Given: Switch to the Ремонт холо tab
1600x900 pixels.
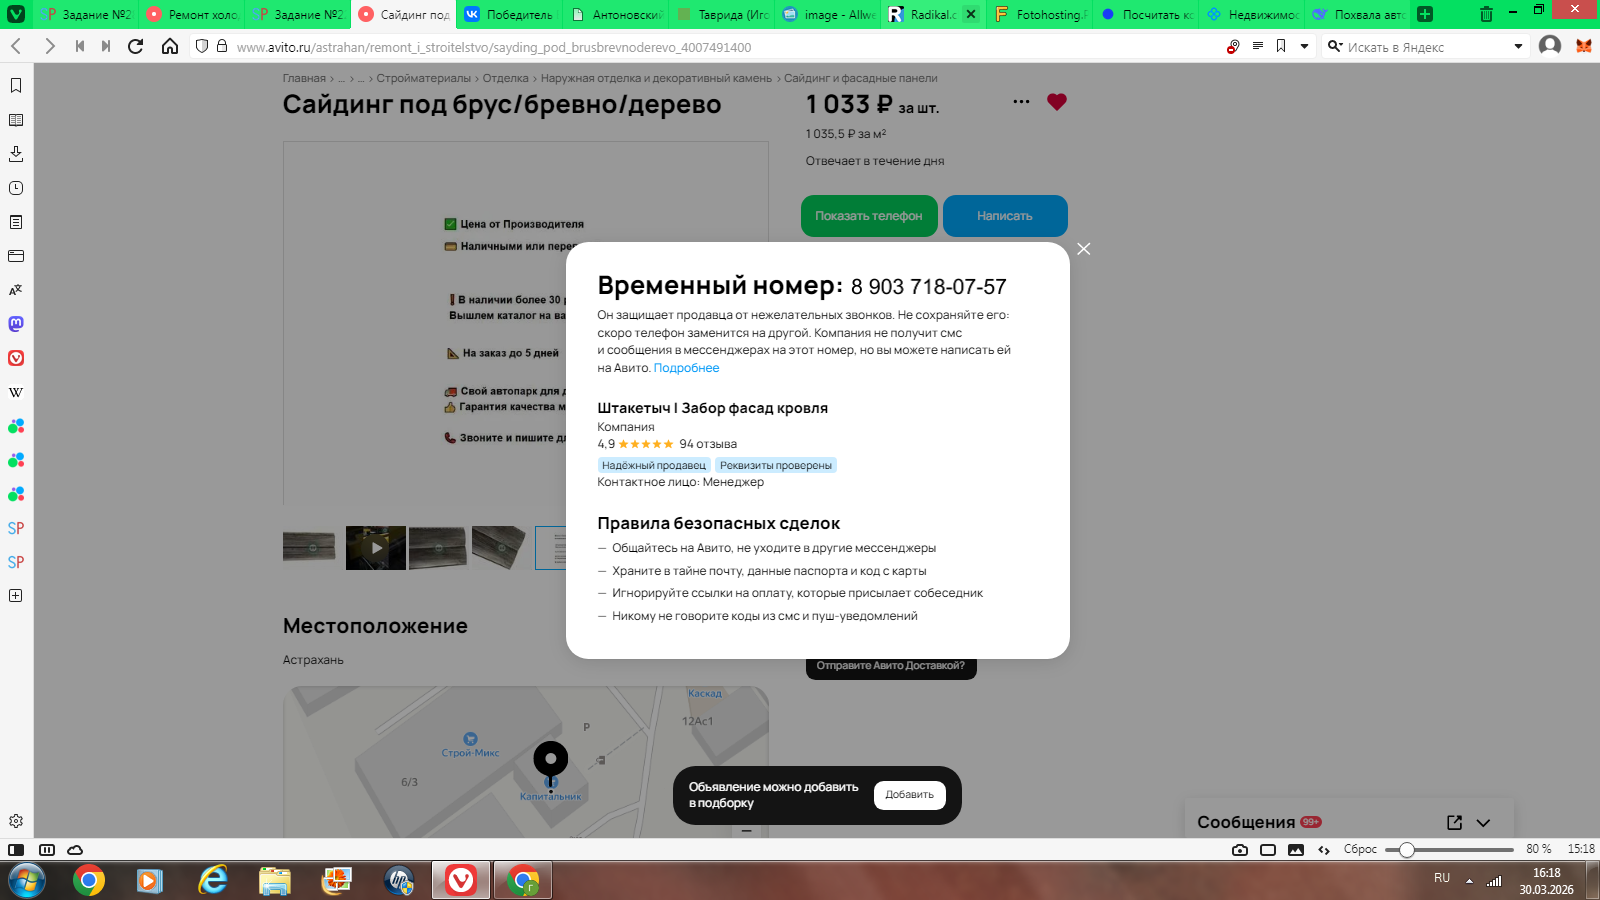Looking at the screenshot, I should [x=192, y=14].
